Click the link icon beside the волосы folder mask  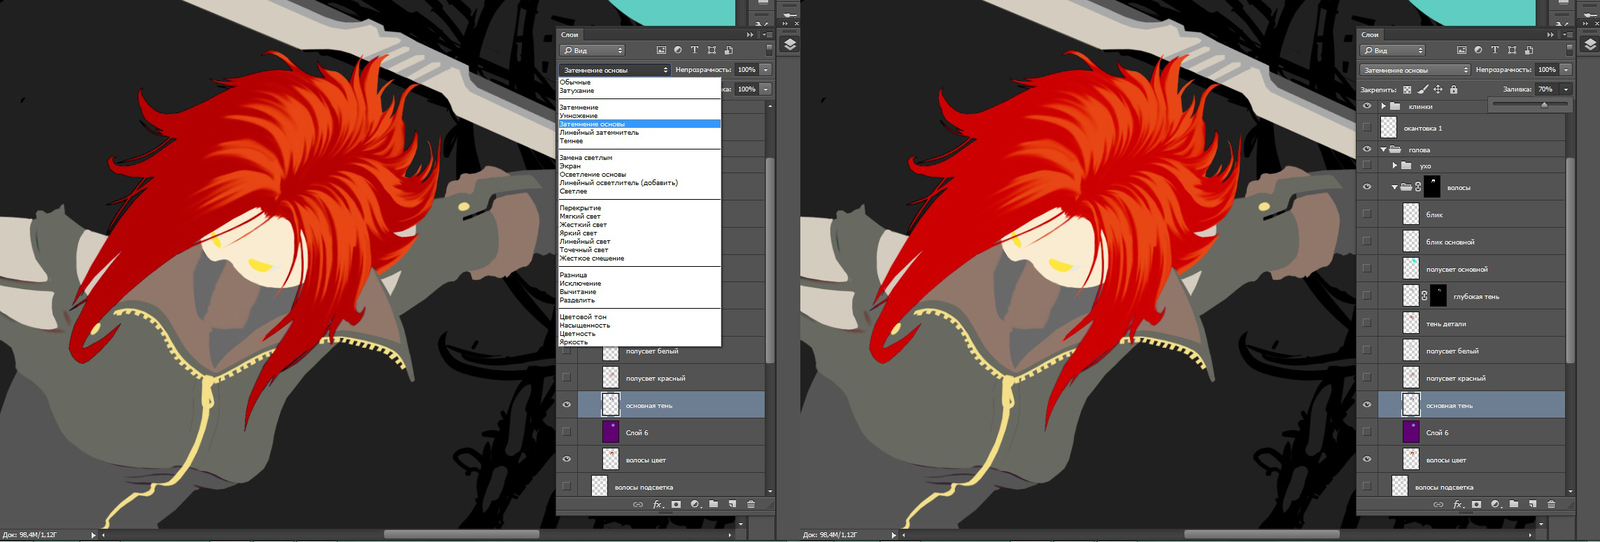pos(1418,187)
